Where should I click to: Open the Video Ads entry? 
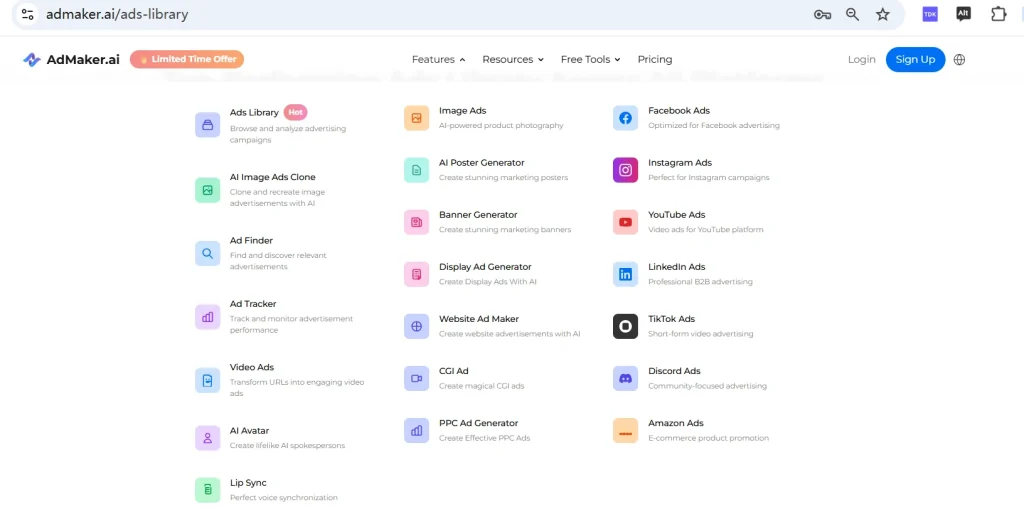(251, 367)
